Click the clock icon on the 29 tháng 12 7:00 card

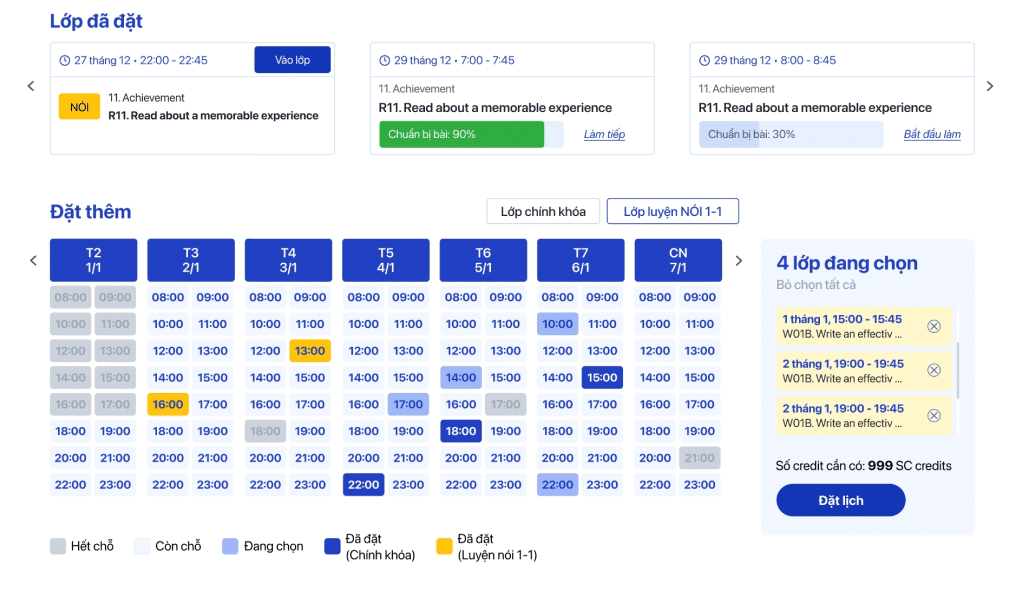pos(385,60)
